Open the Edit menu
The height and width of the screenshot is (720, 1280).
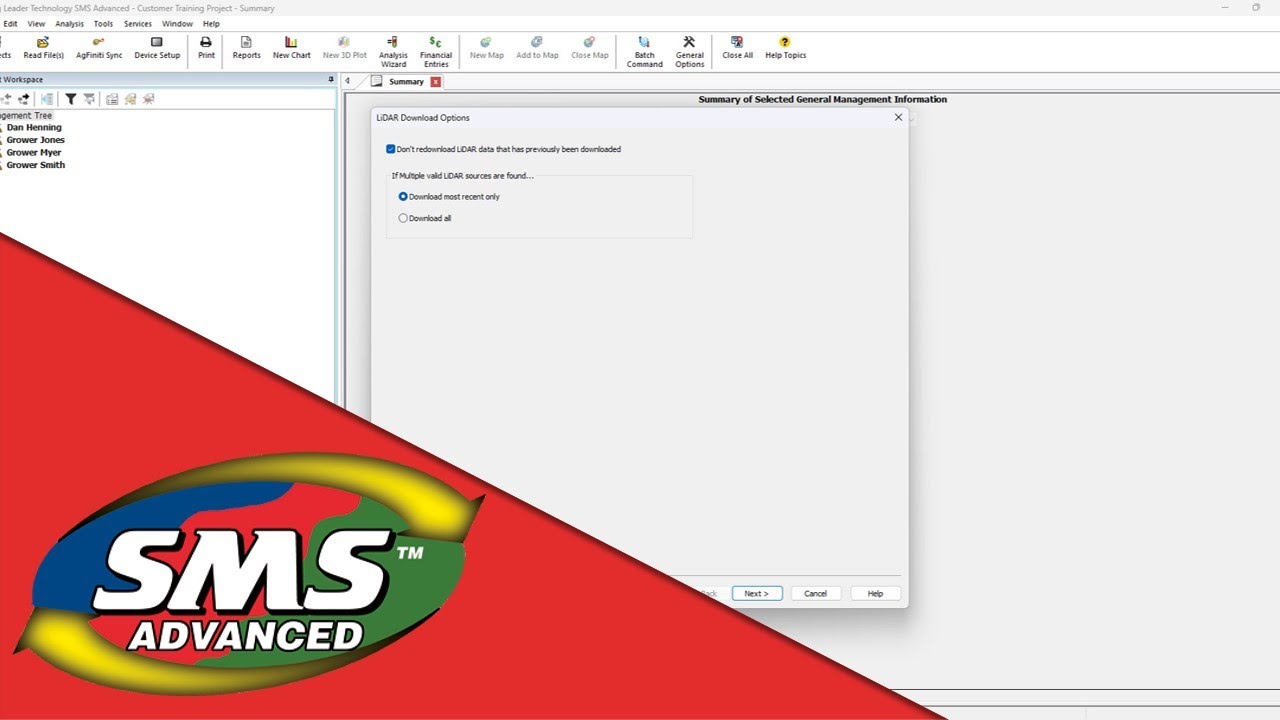pos(10,23)
